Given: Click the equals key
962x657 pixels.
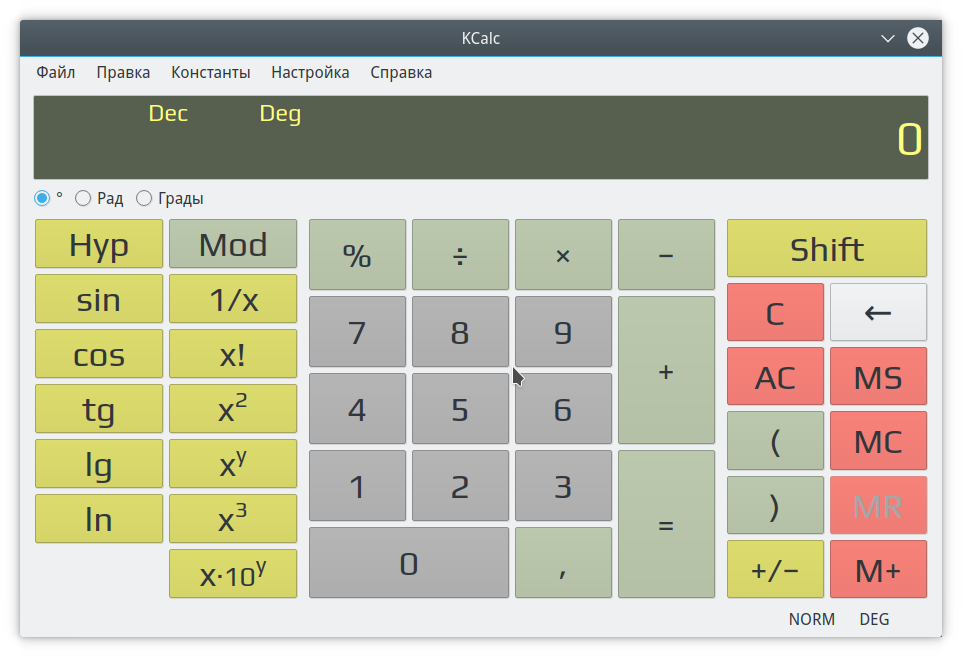Looking at the screenshot, I should click(666, 525).
